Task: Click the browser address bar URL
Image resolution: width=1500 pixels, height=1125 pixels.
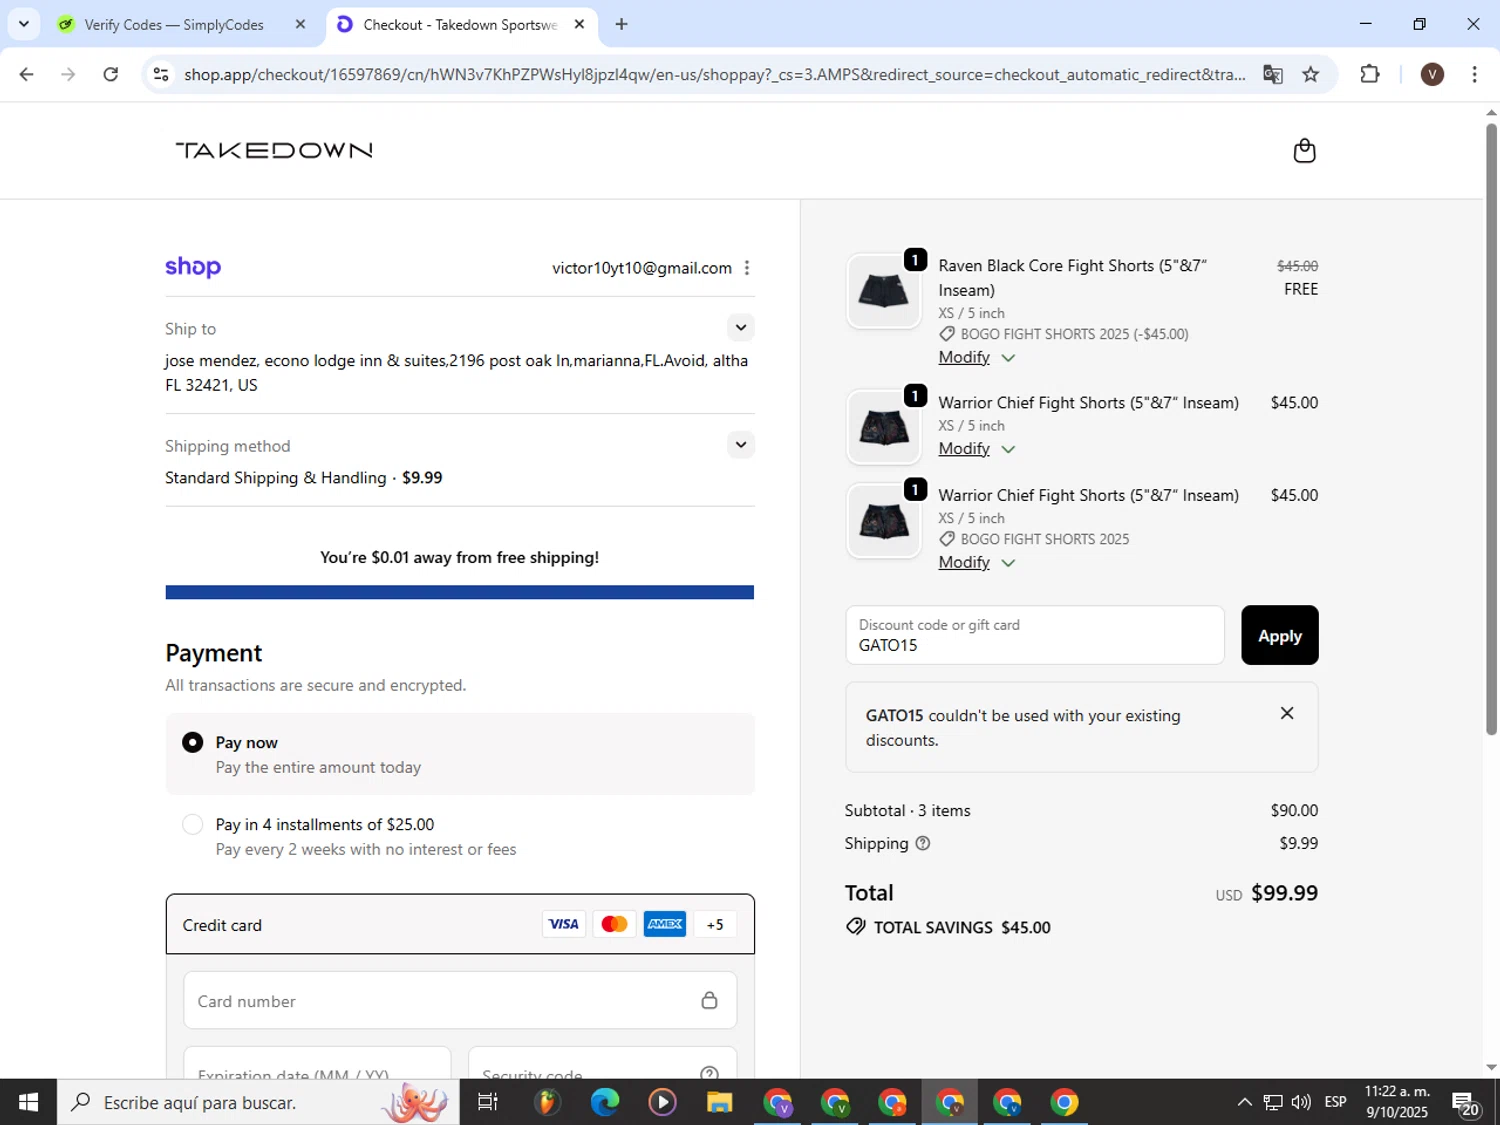Action: (x=714, y=74)
